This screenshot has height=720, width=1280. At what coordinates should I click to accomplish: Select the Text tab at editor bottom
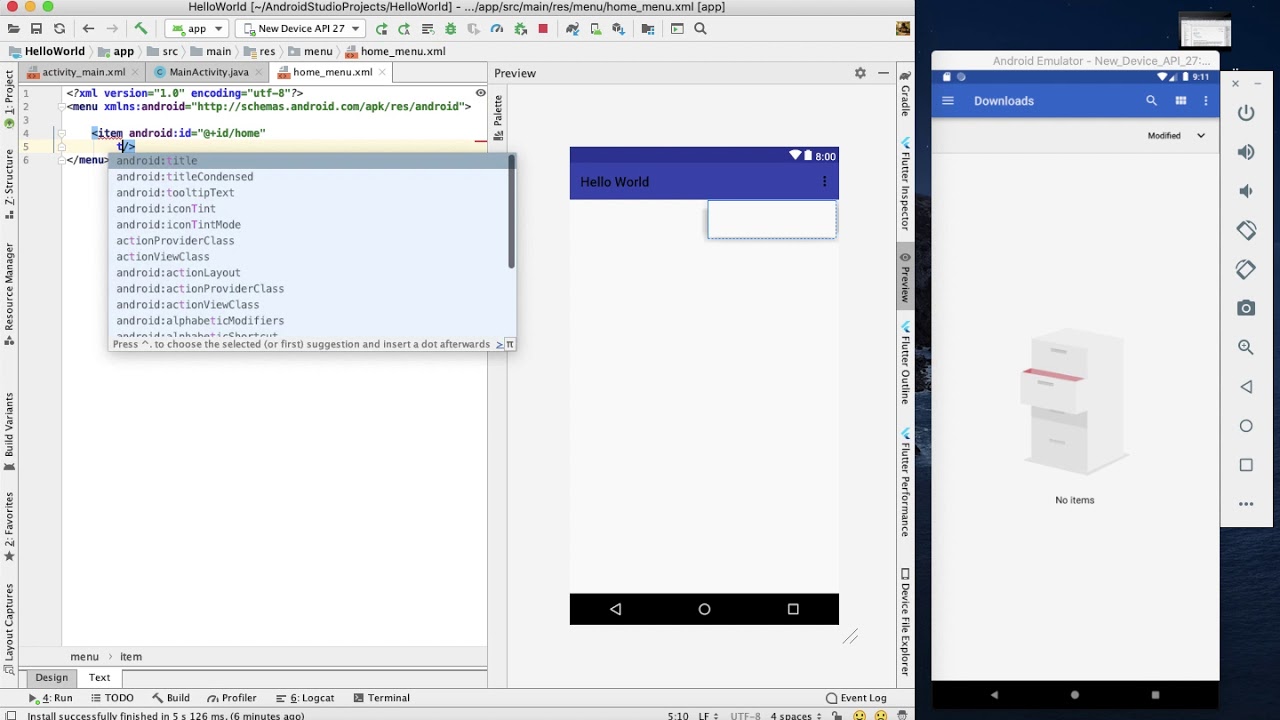click(99, 678)
